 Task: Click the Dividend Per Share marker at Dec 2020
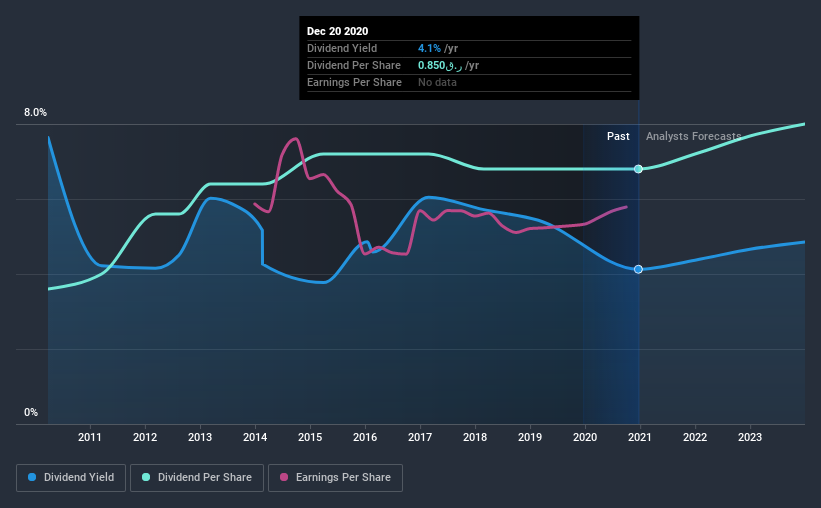pos(638,169)
